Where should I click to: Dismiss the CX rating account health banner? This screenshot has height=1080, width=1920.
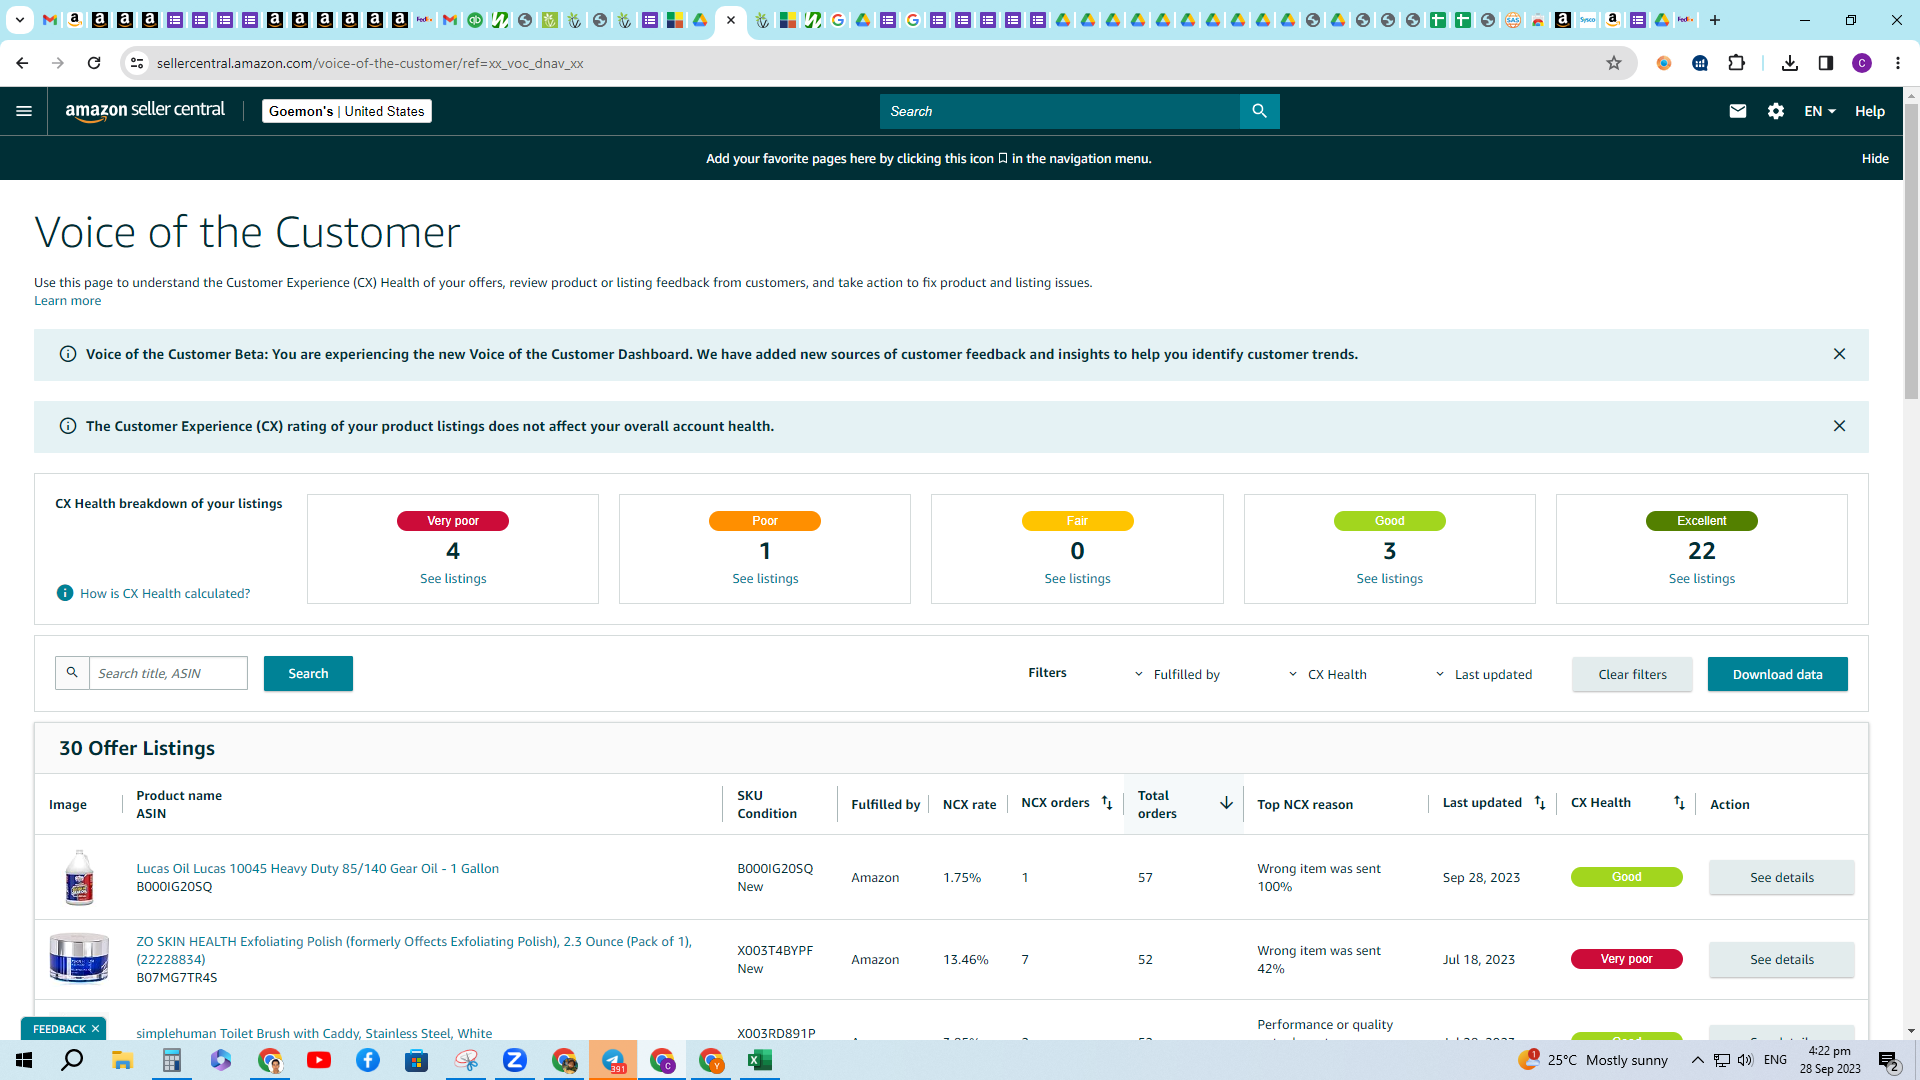click(x=1839, y=426)
